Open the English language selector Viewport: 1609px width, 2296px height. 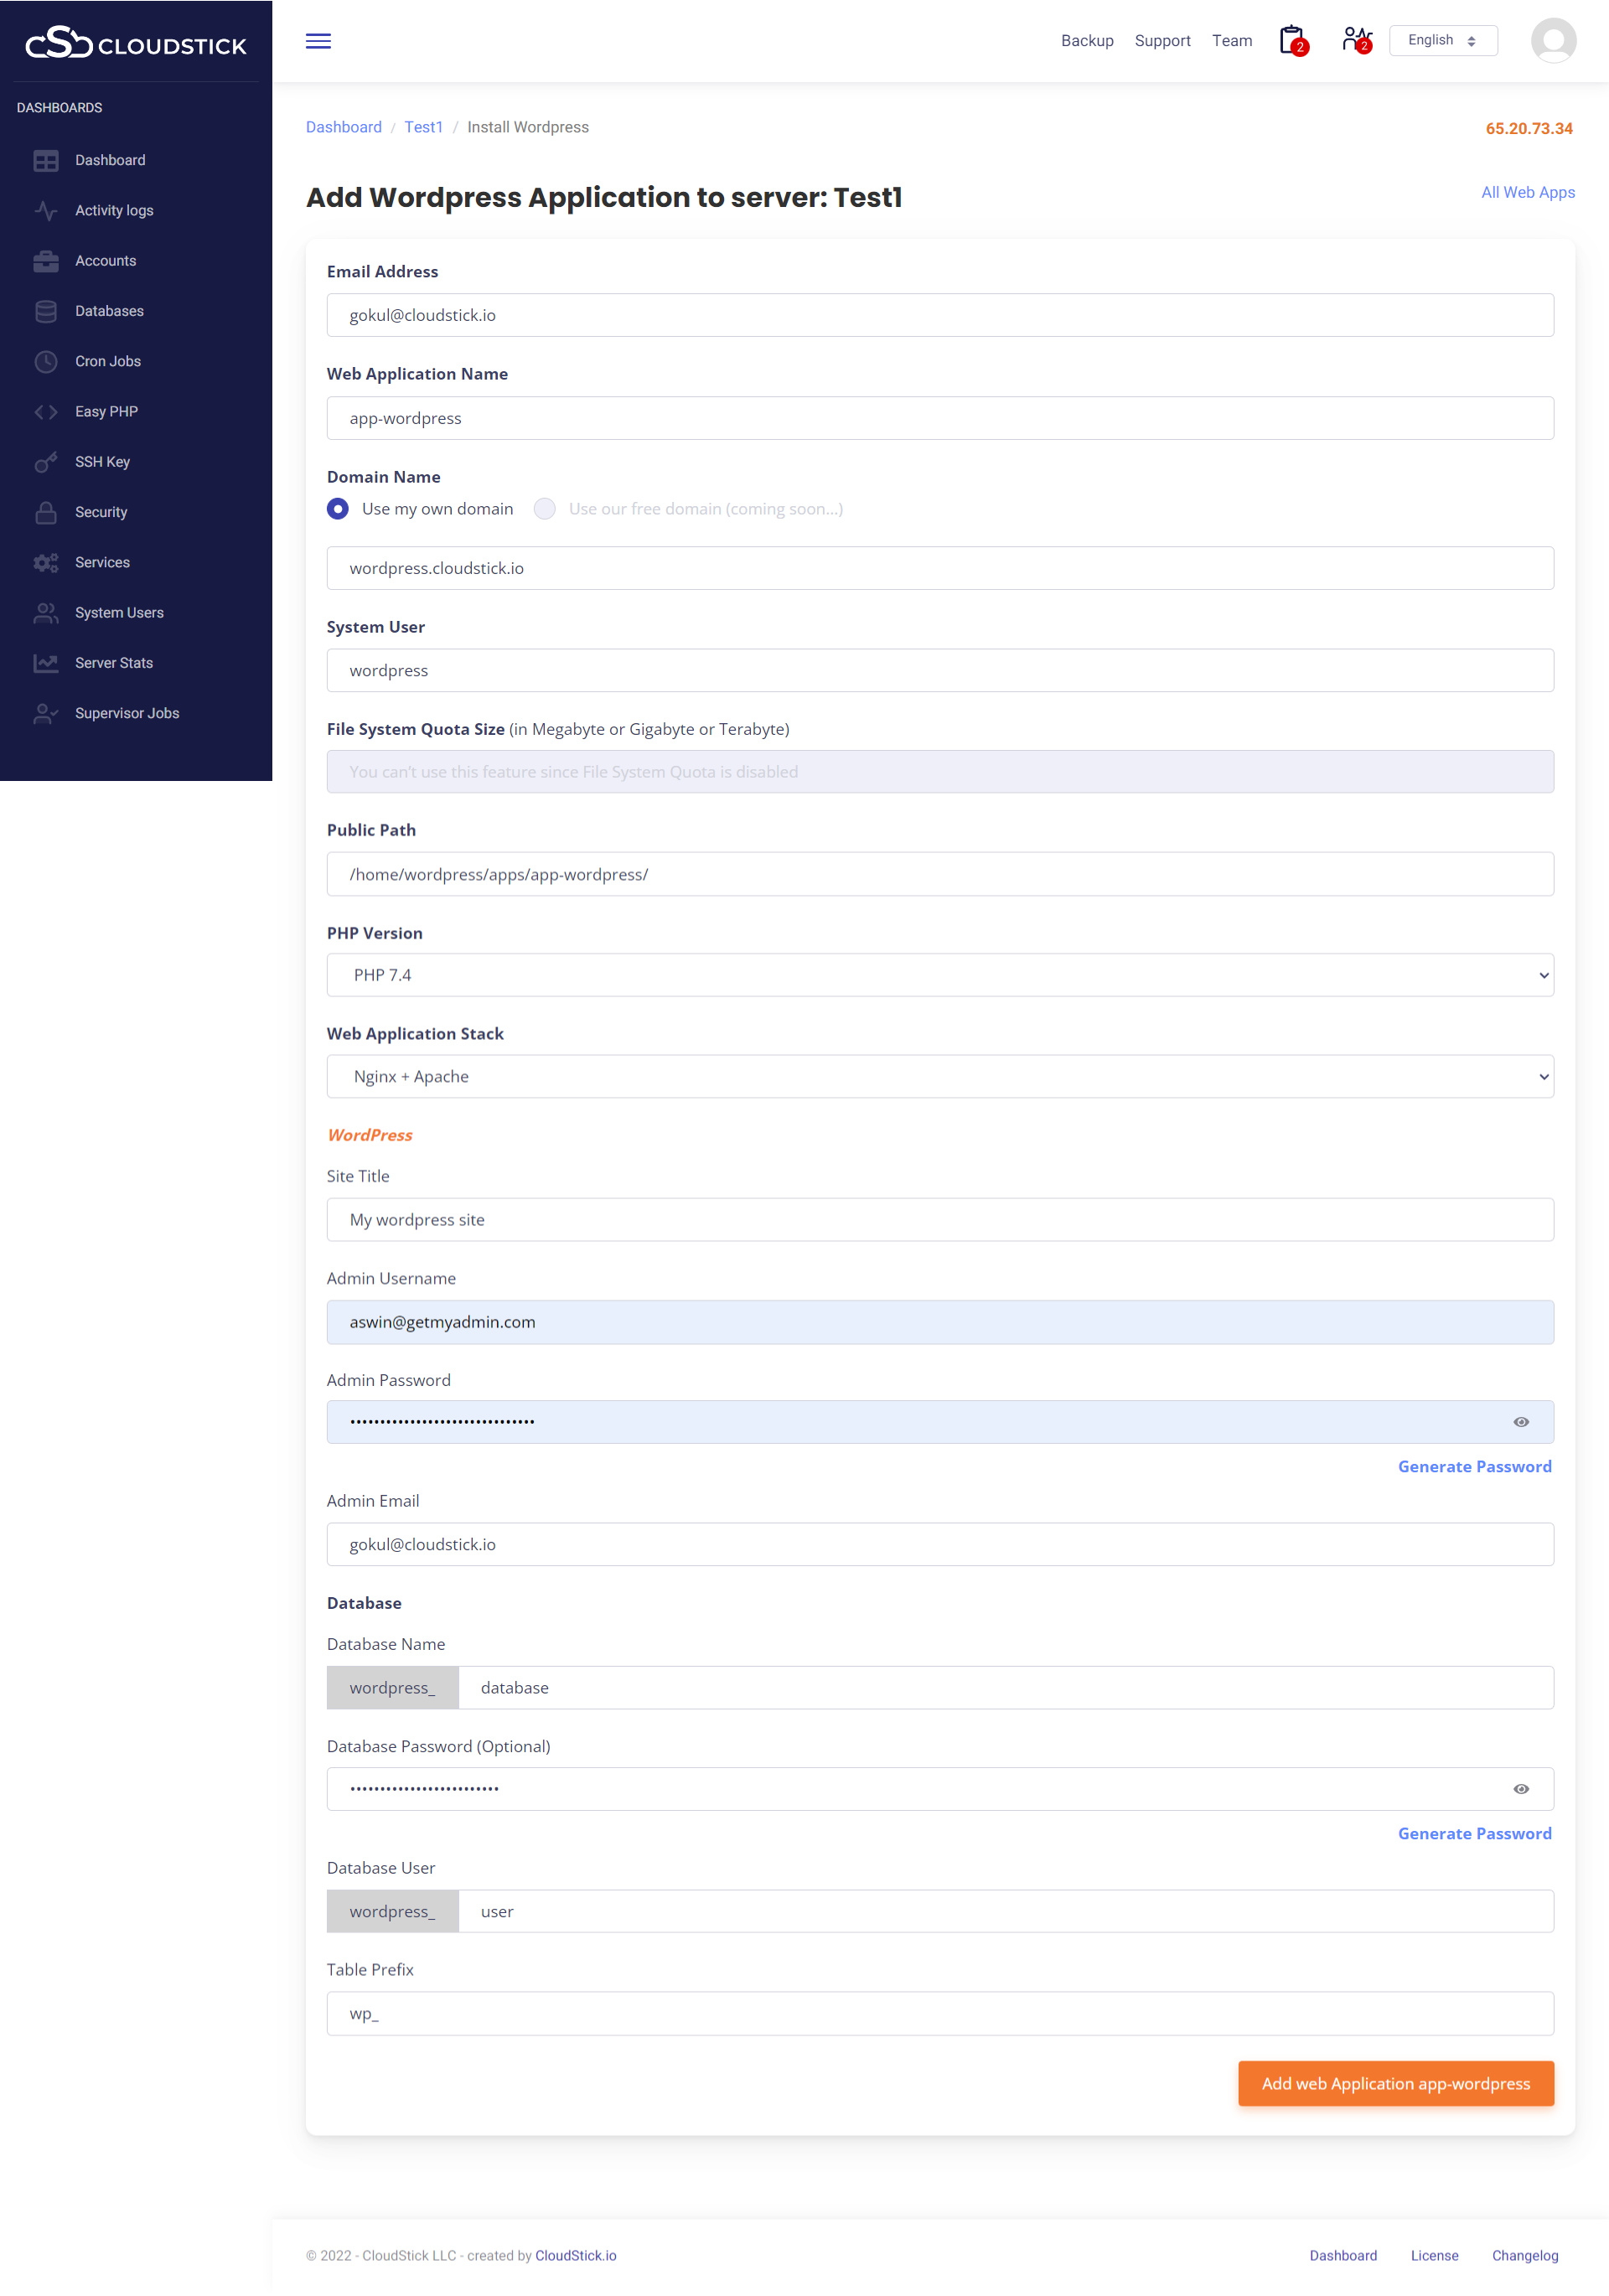tap(1442, 41)
